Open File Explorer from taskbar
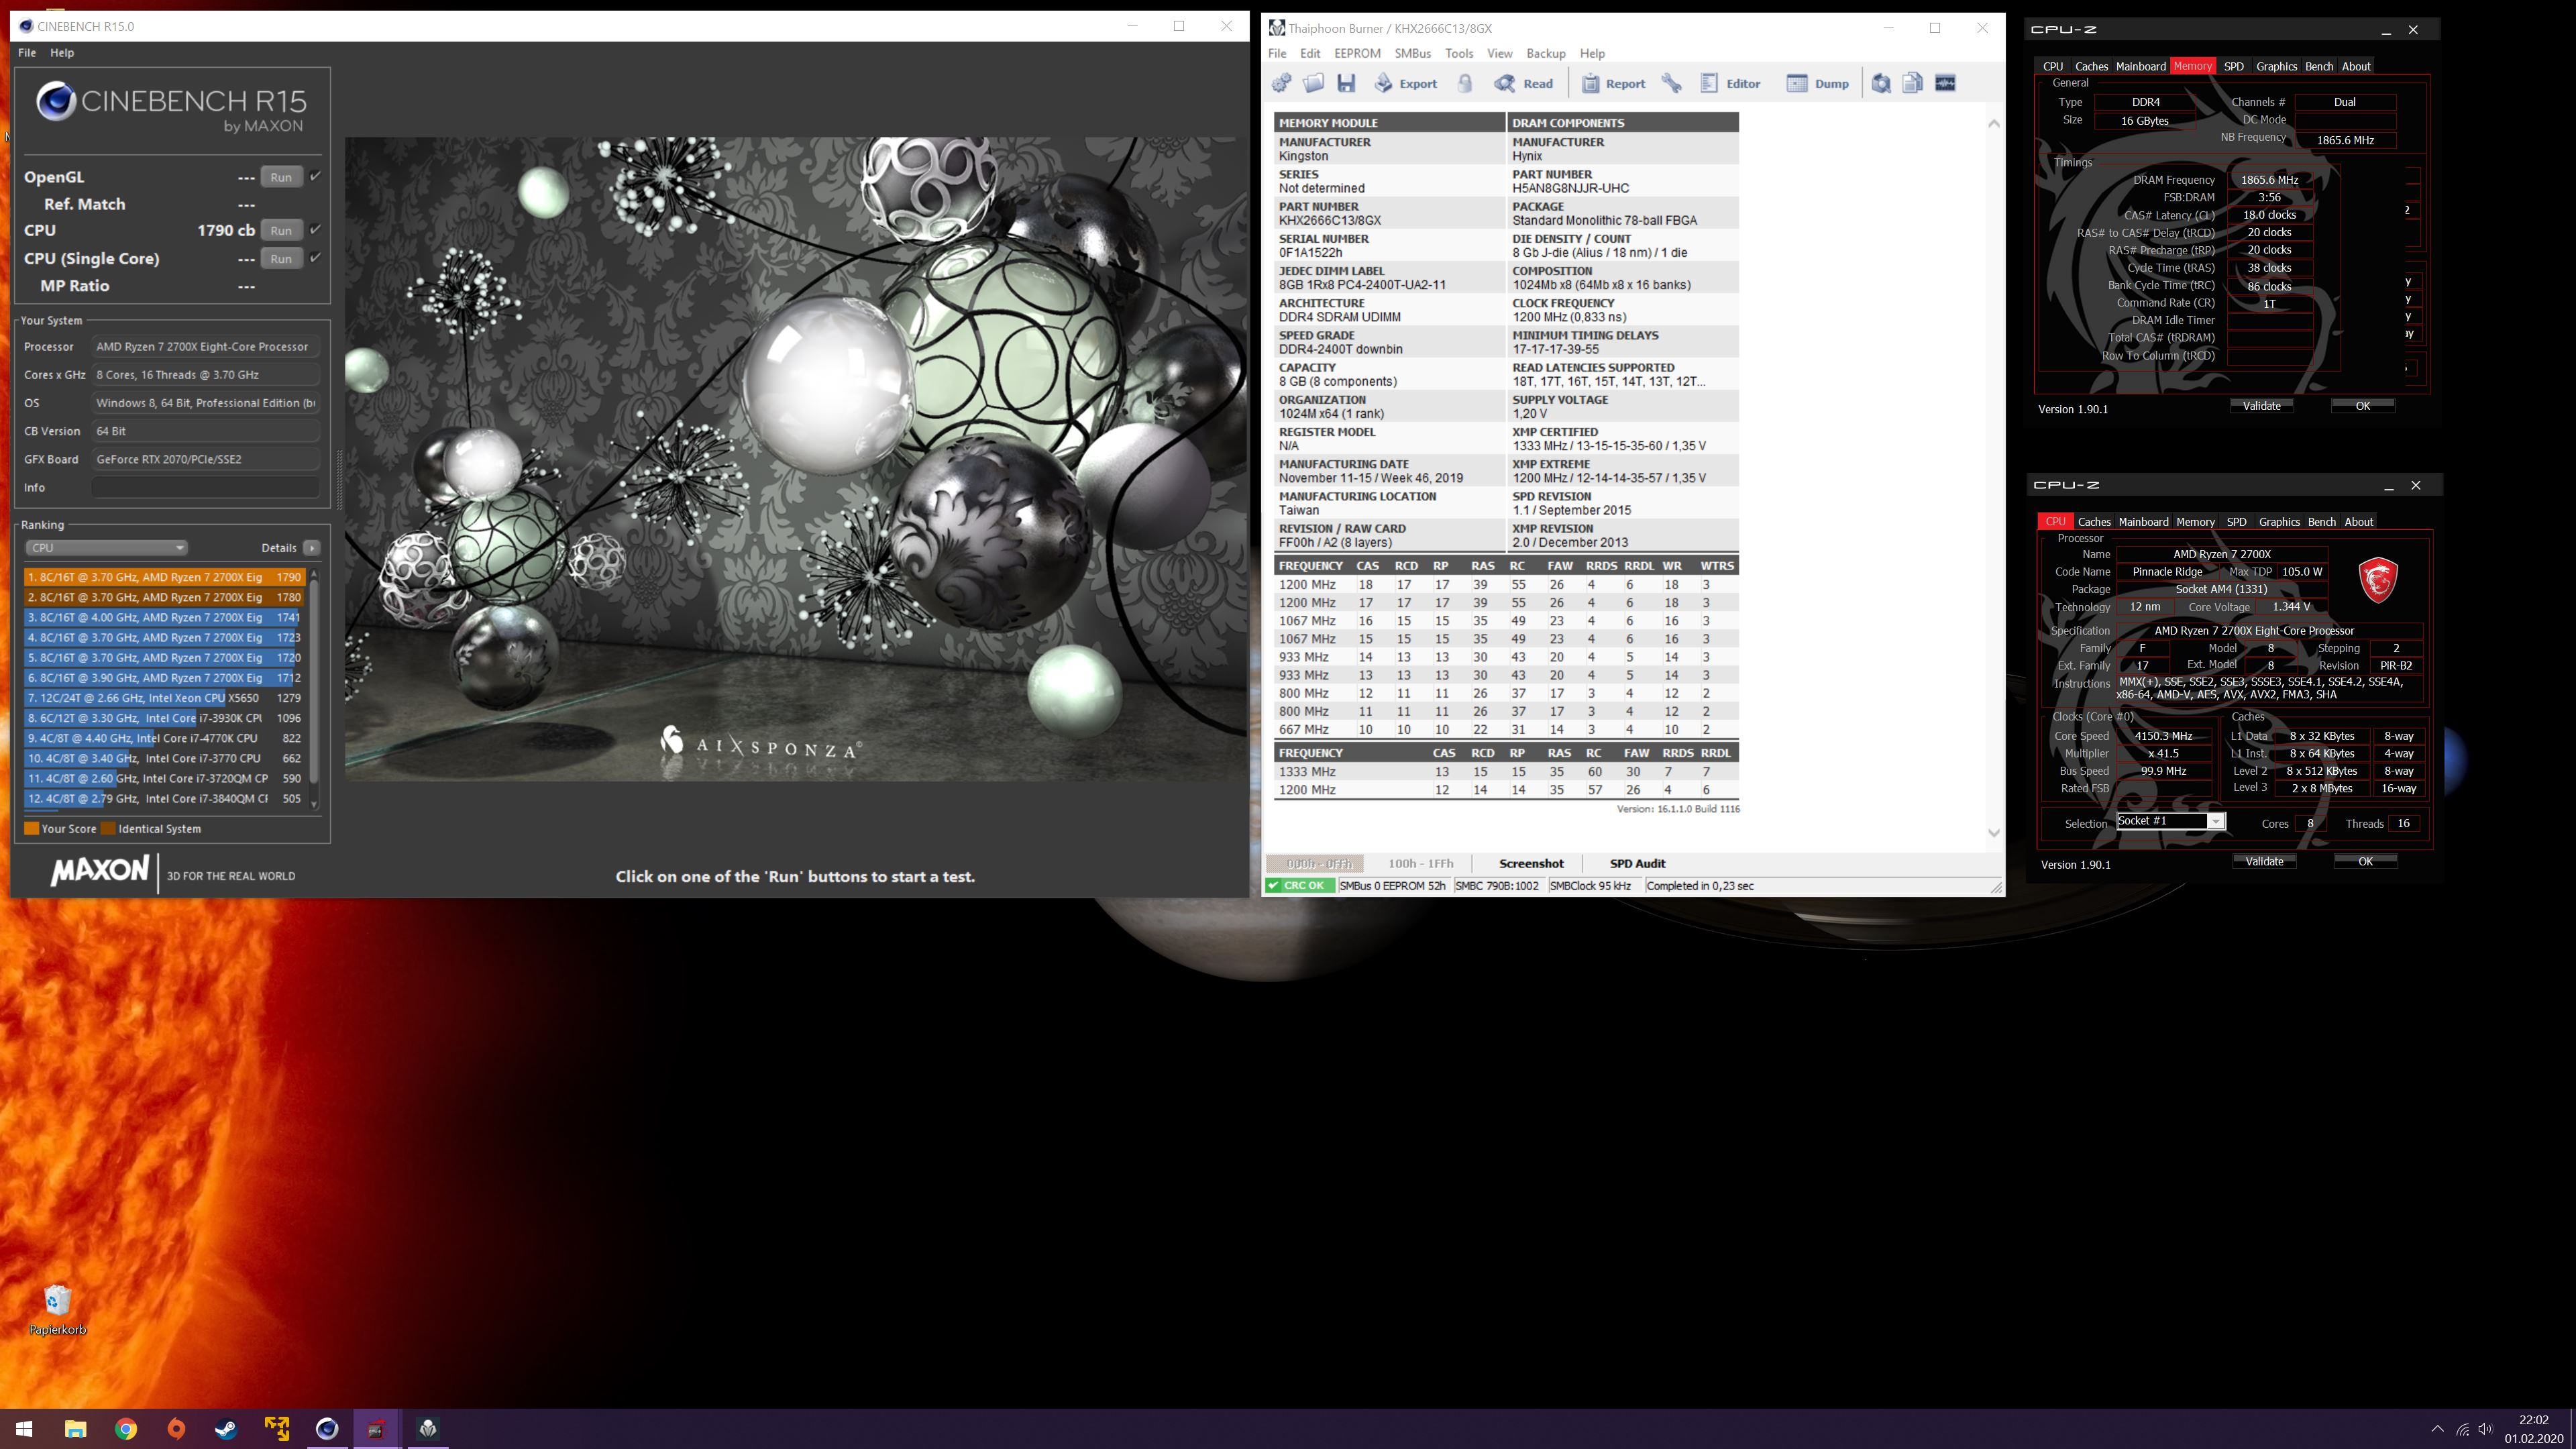Viewport: 2576px width, 1449px height. tap(75, 1429)
